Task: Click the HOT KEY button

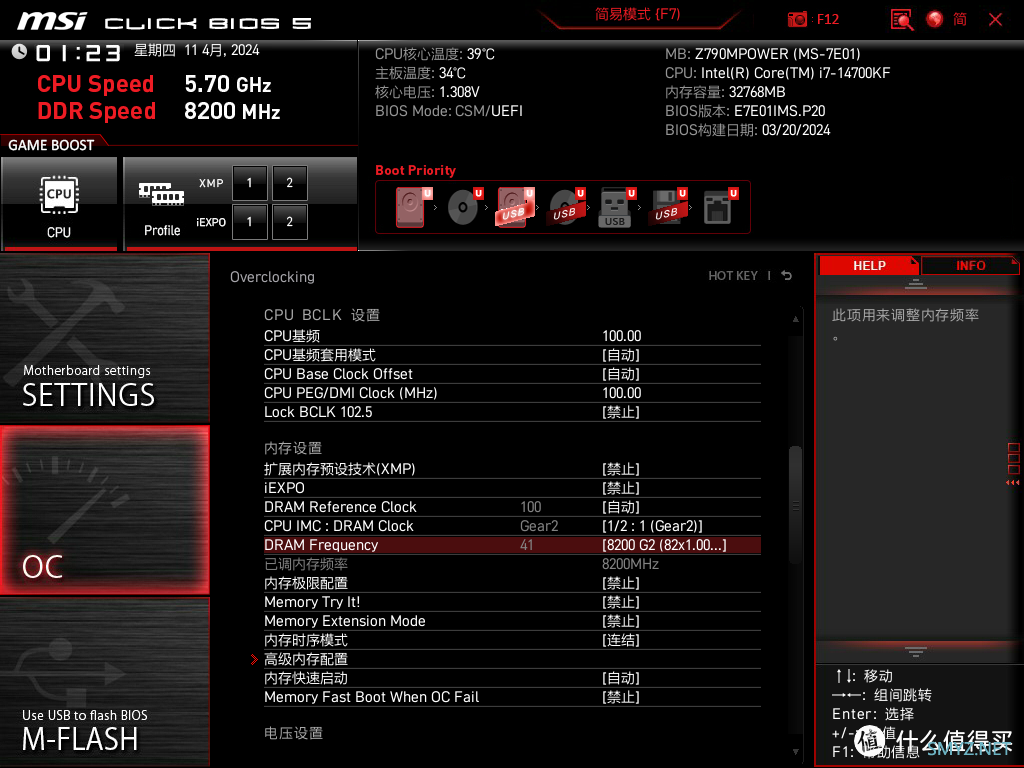Action: [733, 276]
